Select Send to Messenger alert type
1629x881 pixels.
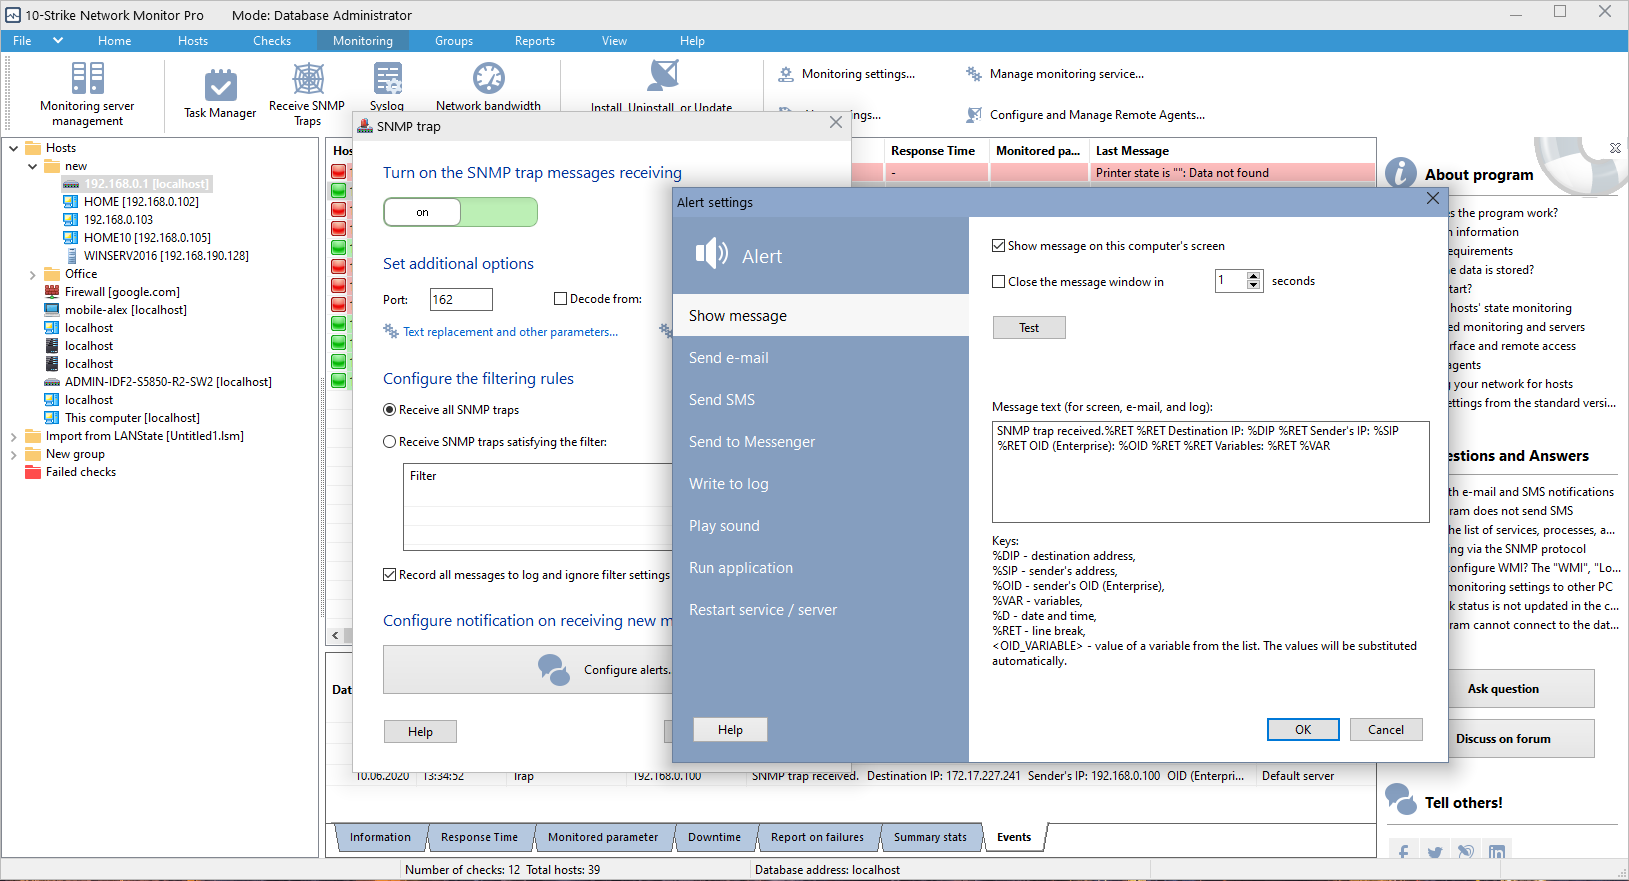[x=821, y=442]
